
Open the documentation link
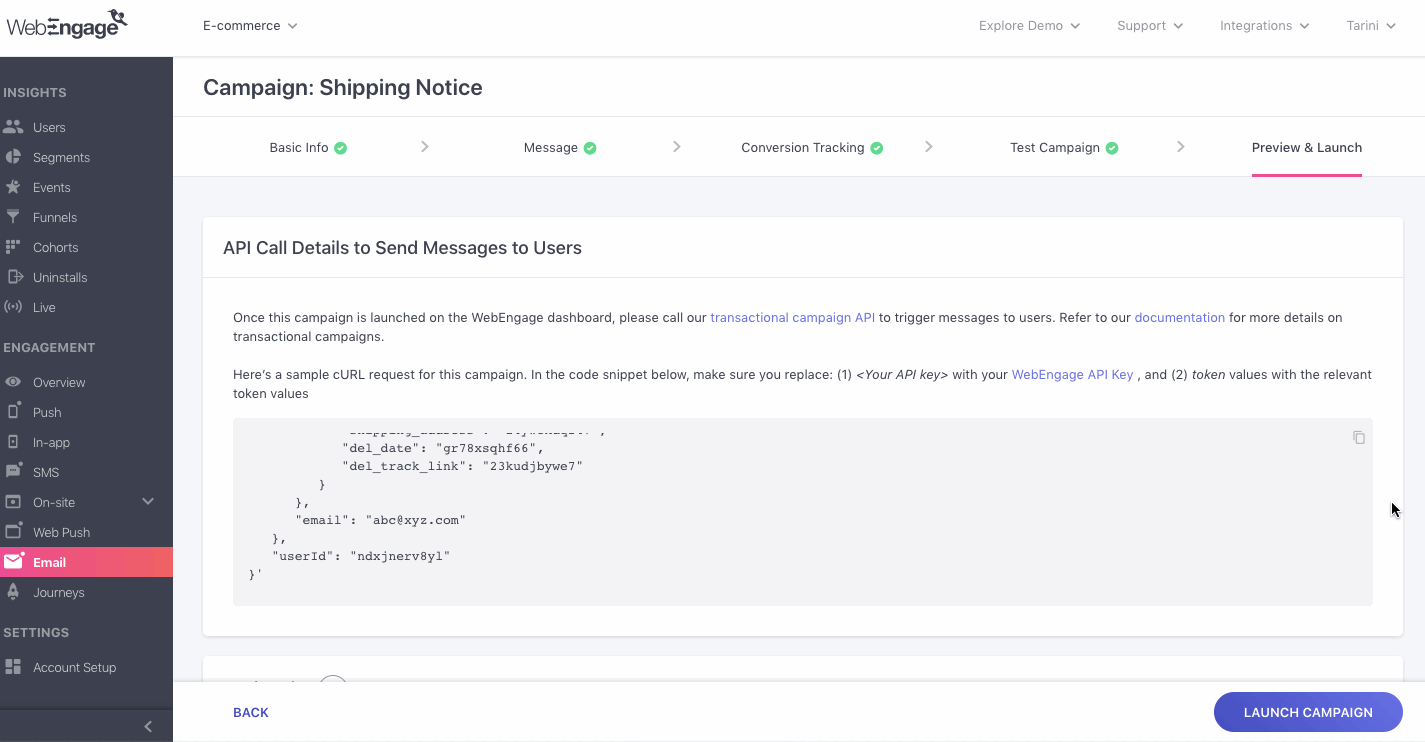pos(1179,317)
